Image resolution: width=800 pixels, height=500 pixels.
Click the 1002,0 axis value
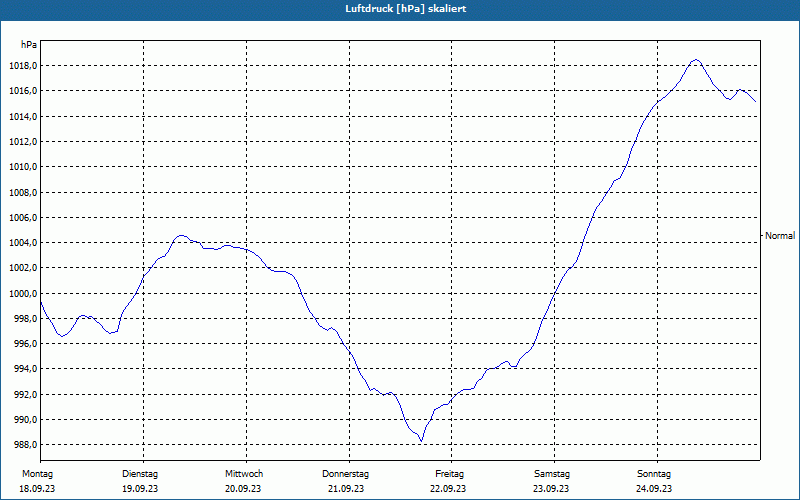tap(23, 268)
